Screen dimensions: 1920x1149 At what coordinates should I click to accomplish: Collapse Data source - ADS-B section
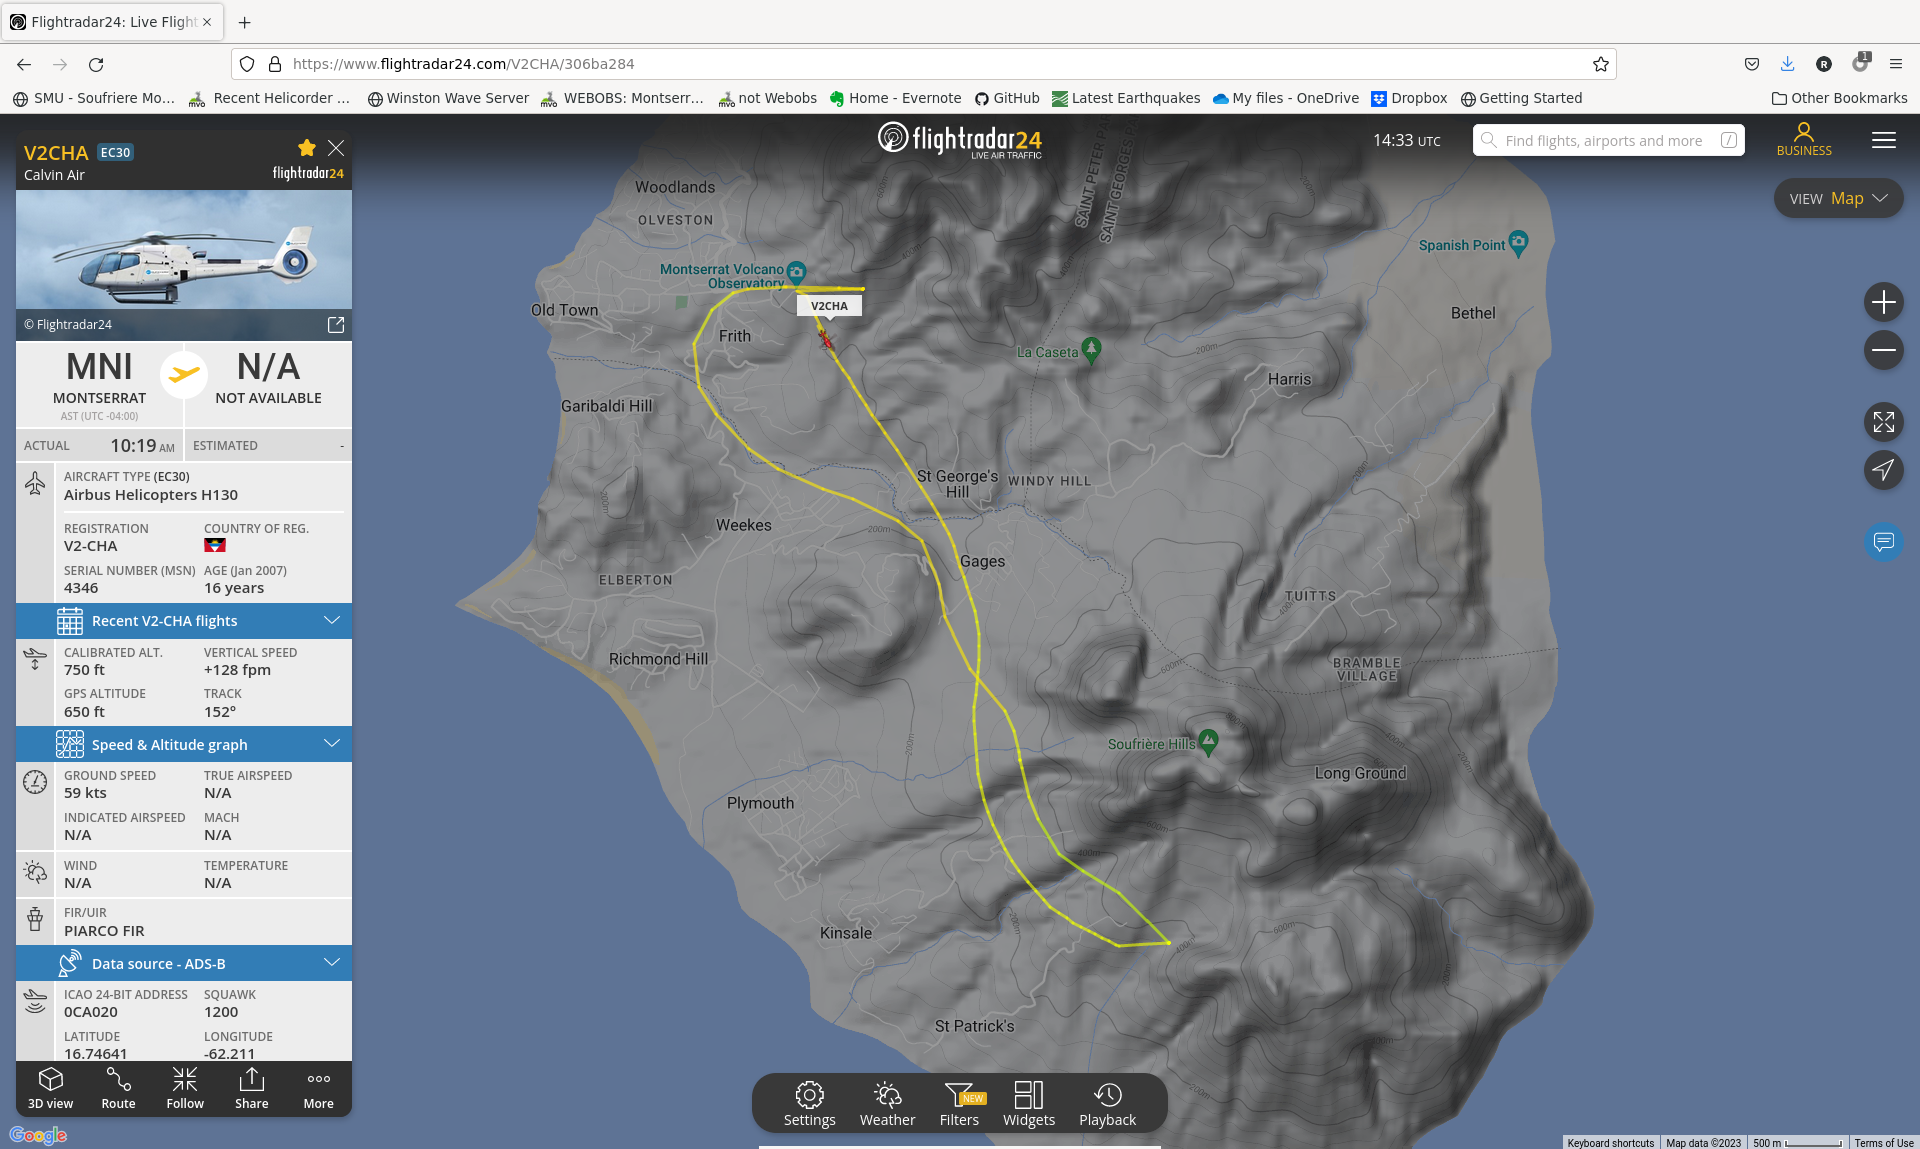click(184, 964)
